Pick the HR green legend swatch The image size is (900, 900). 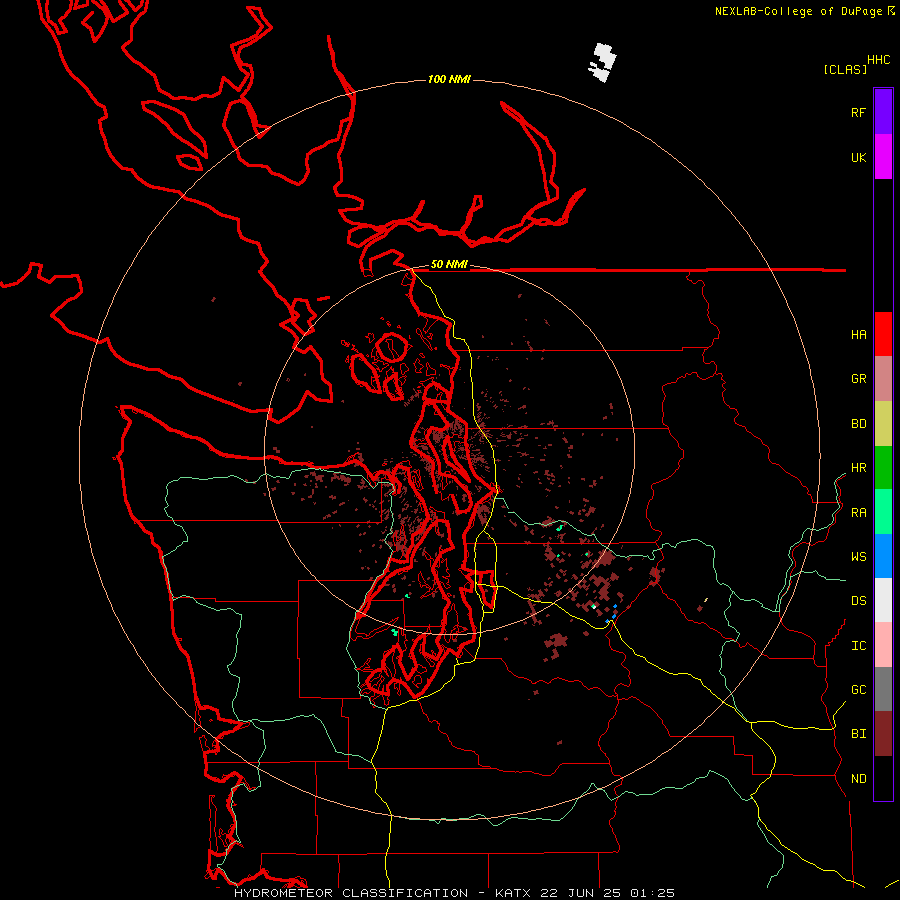click(883, 468)
